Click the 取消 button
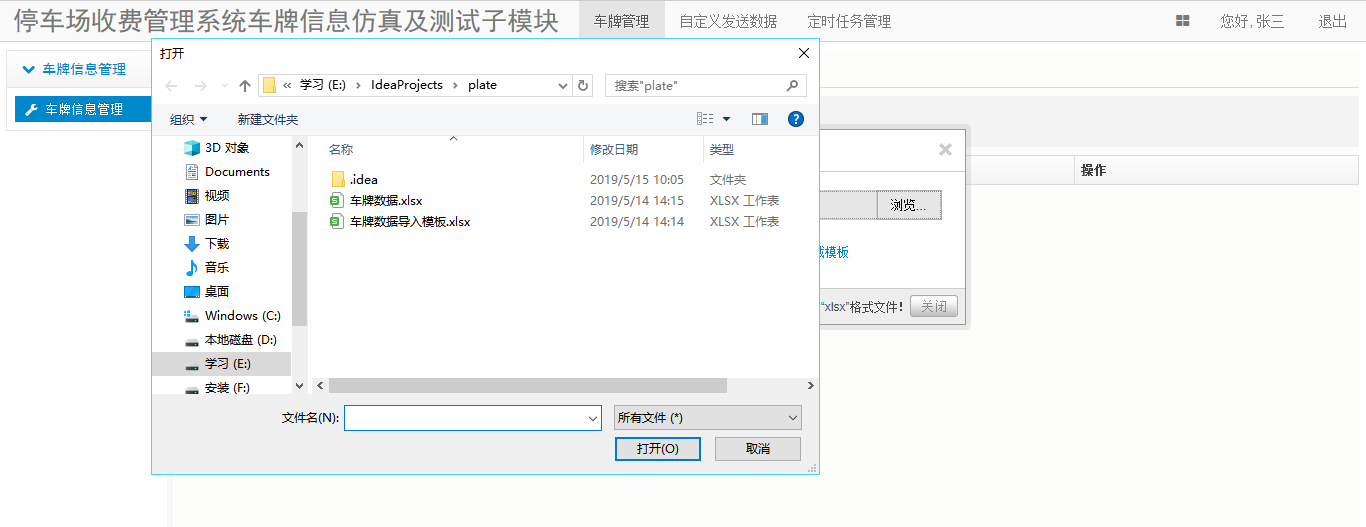The height and width of the screenshot is (527, 1366). point(758,449)
